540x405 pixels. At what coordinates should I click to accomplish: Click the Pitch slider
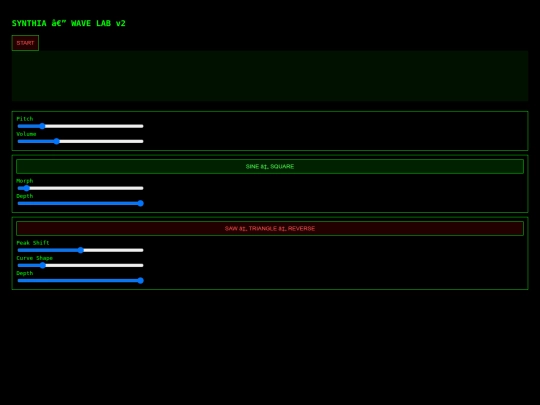point(80,126)
